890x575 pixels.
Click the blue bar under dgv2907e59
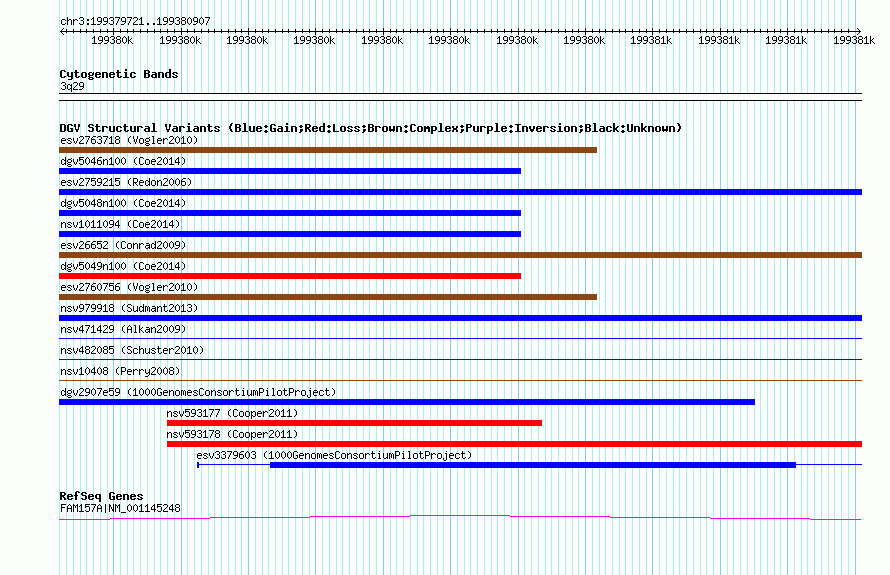click(x=407, y=402)
